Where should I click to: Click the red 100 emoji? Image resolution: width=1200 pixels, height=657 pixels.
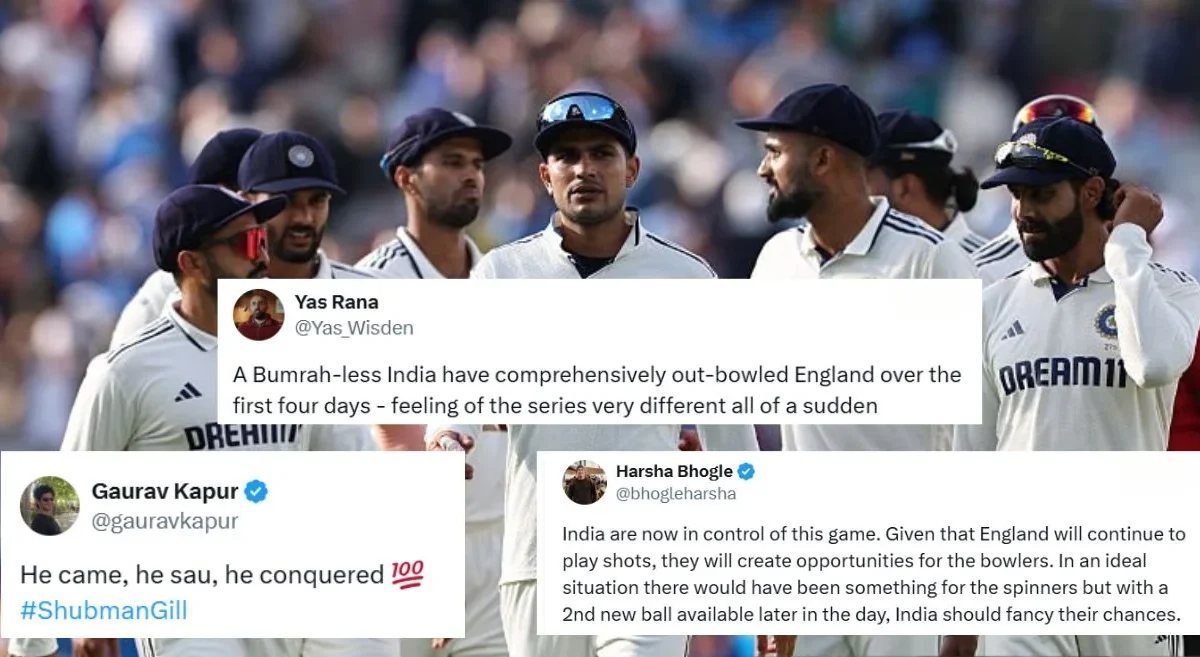pyautogui.click(x=408, y=574)
